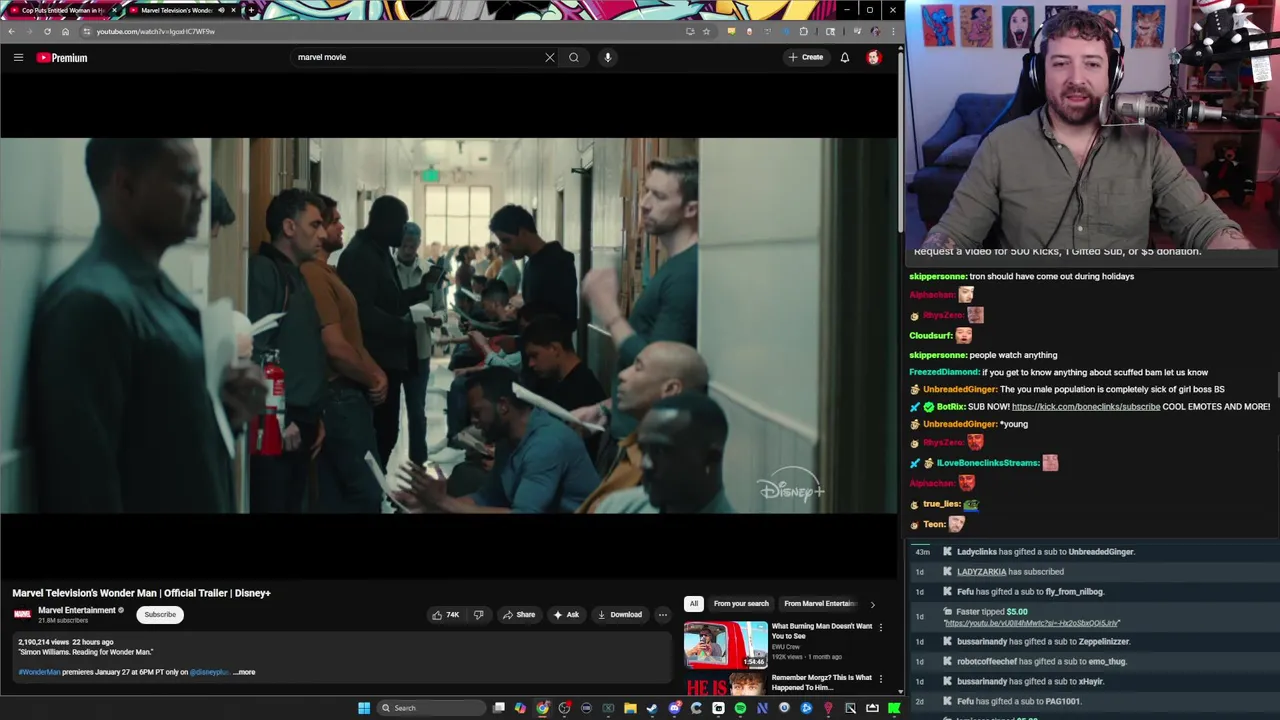Open Faster's tipped youtu.be link
This screenshot has width=1280, height=720.
click(x=1032, y=623)
